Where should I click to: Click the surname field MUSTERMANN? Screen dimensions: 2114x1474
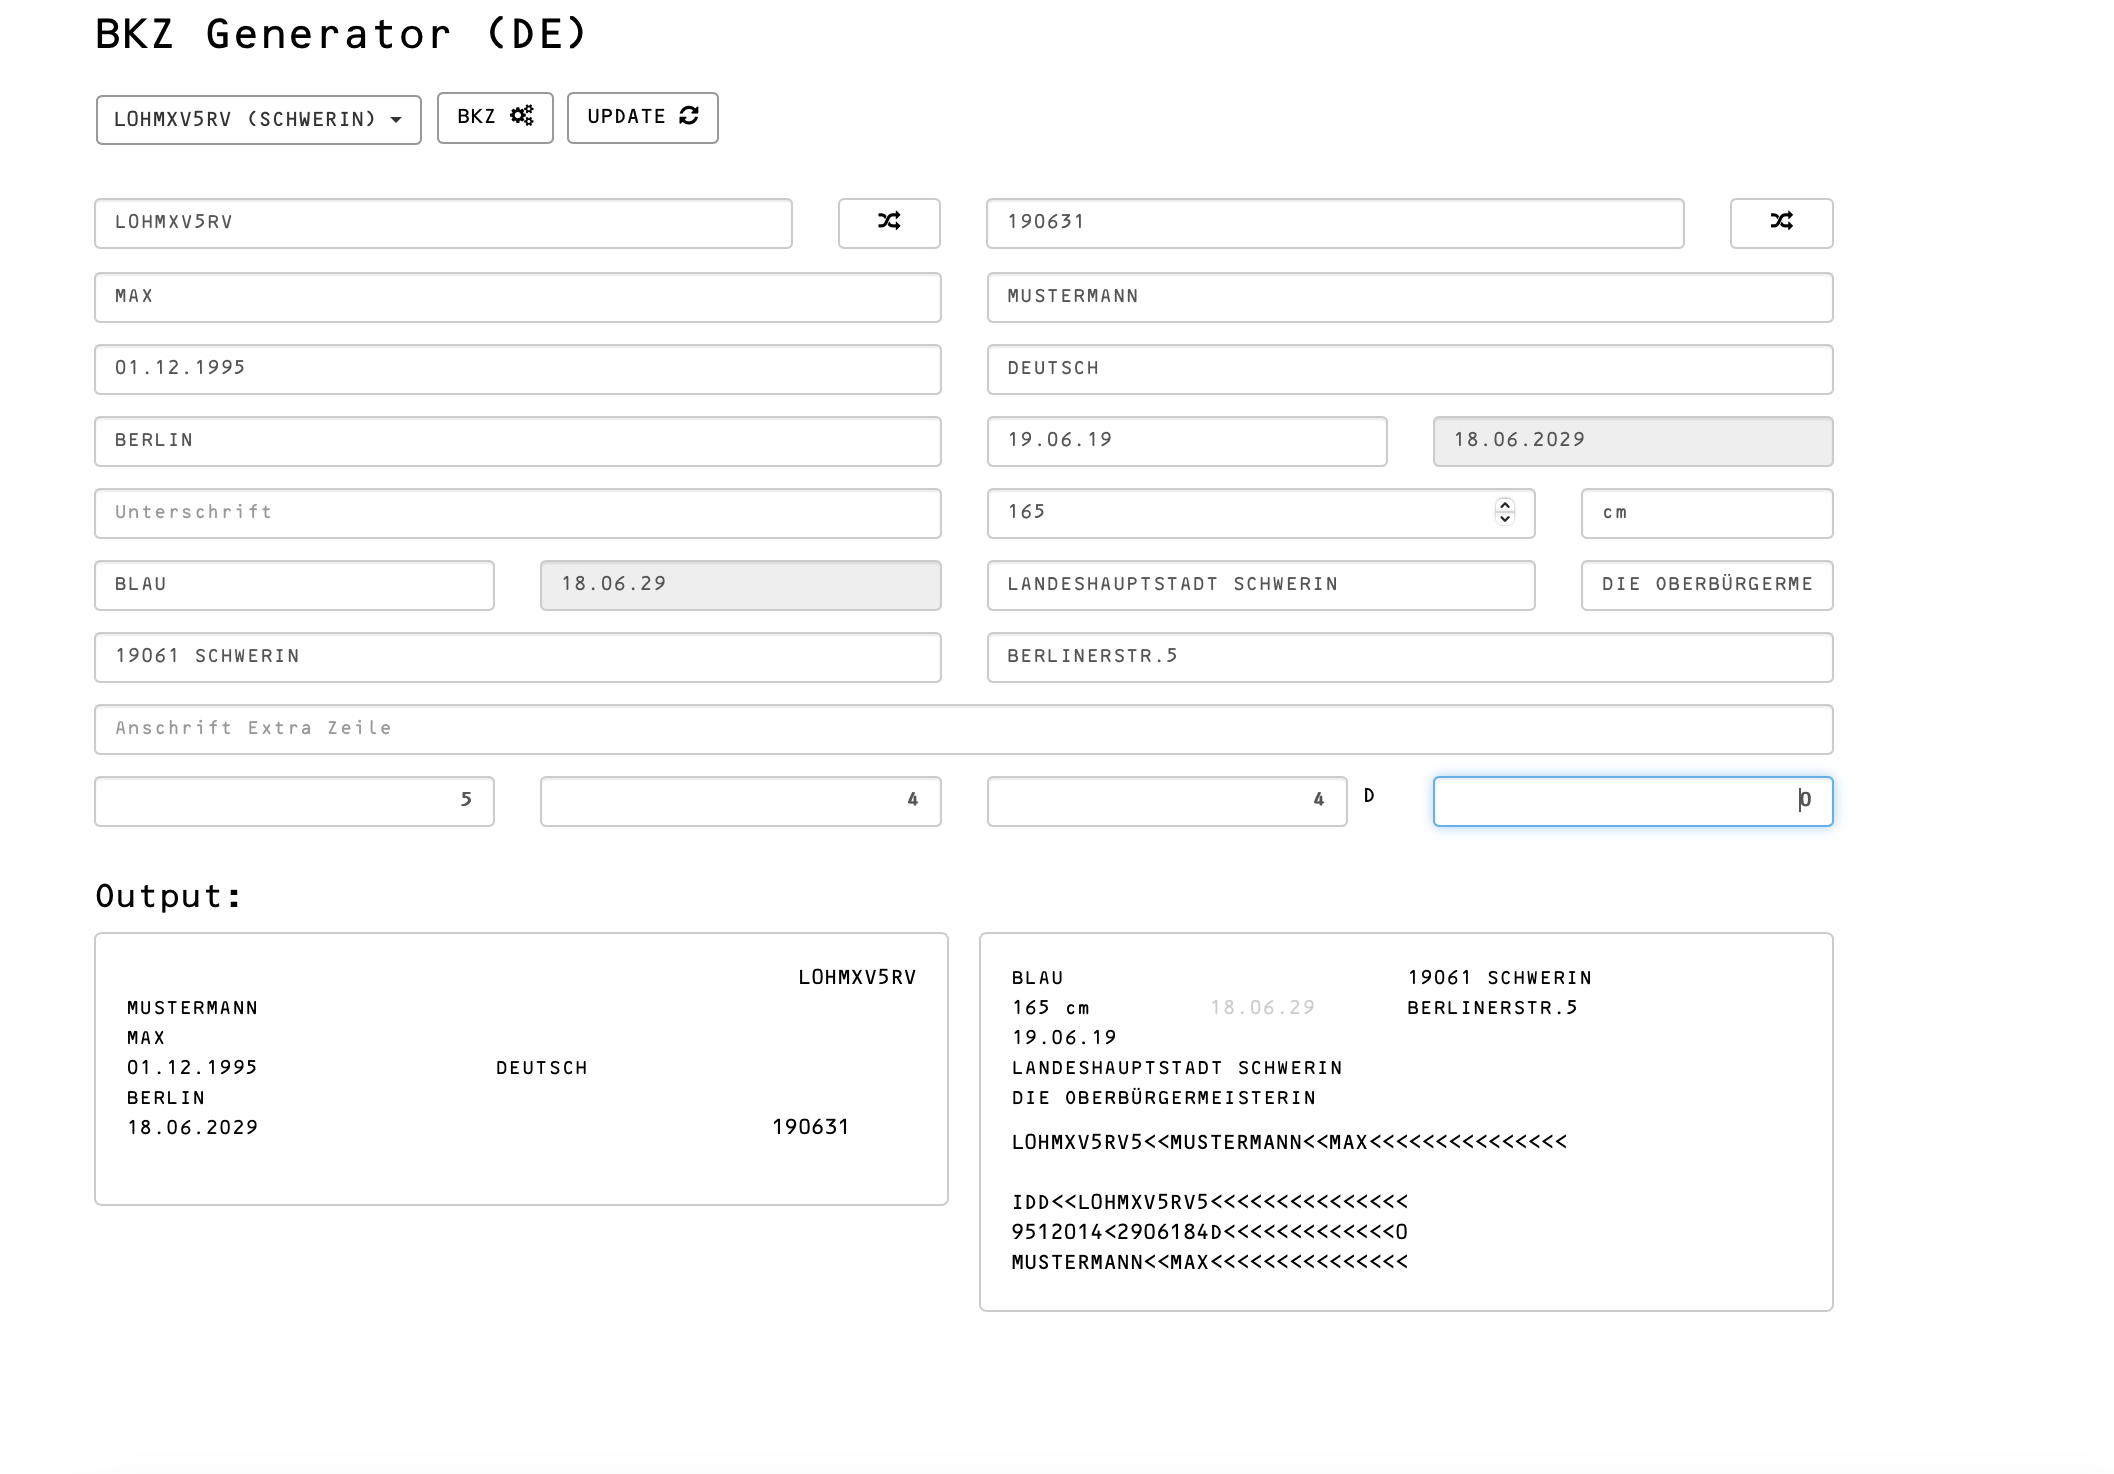click(x=1410, y=297)
